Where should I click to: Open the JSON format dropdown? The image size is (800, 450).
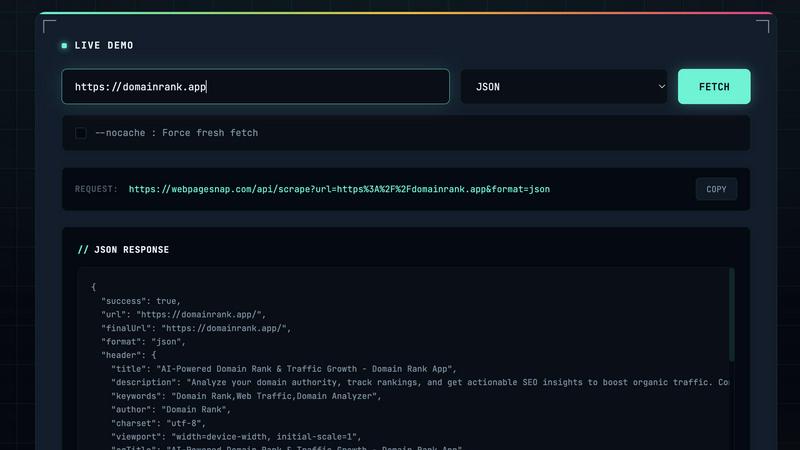tap(564, 87)
